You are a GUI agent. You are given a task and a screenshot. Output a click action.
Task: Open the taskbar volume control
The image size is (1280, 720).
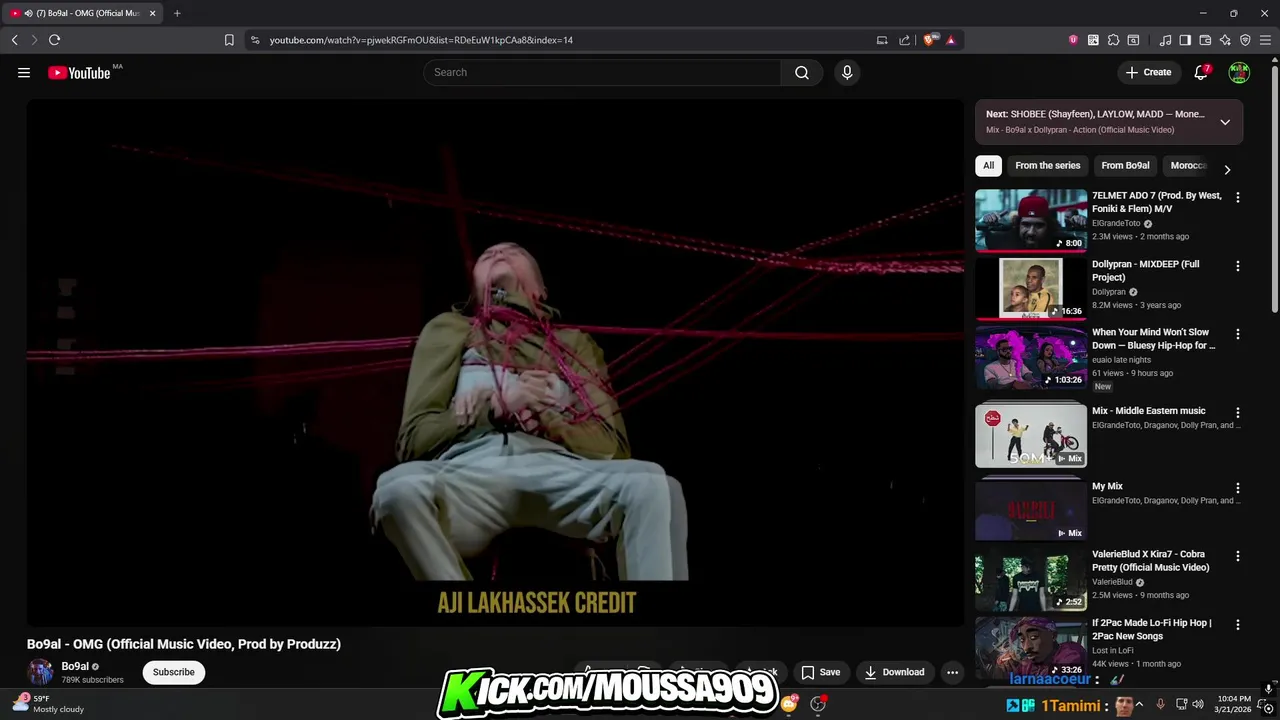pyautogui.click(x=1198, y=704)
